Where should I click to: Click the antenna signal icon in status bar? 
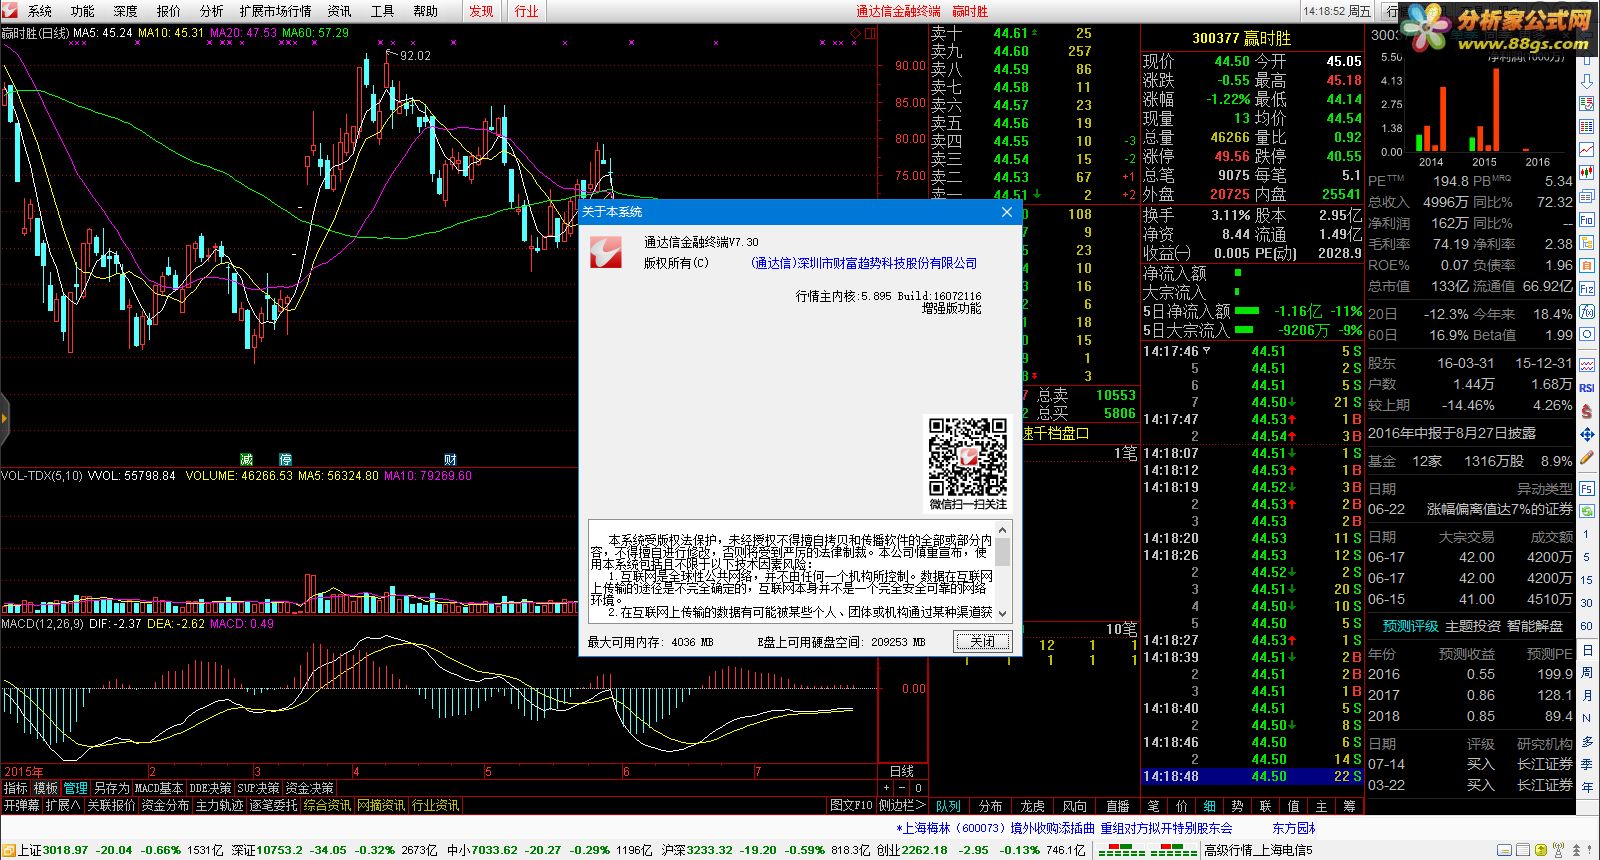(1558, 850)
